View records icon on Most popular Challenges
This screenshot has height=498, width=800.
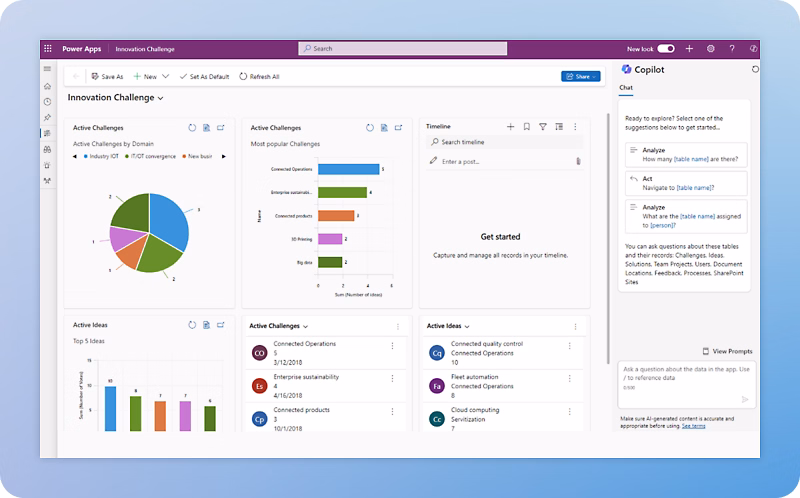coord(384,128)
